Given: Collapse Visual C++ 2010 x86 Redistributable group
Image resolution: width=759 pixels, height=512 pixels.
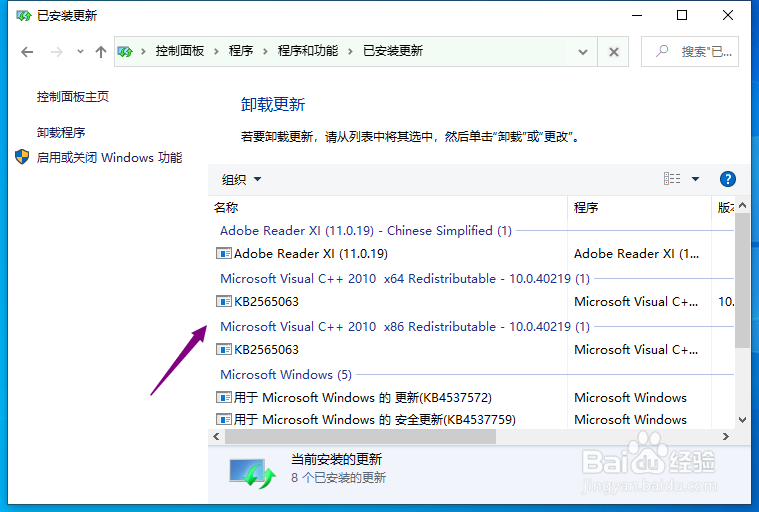Looking at the screenshot, I should click(405, 327).
